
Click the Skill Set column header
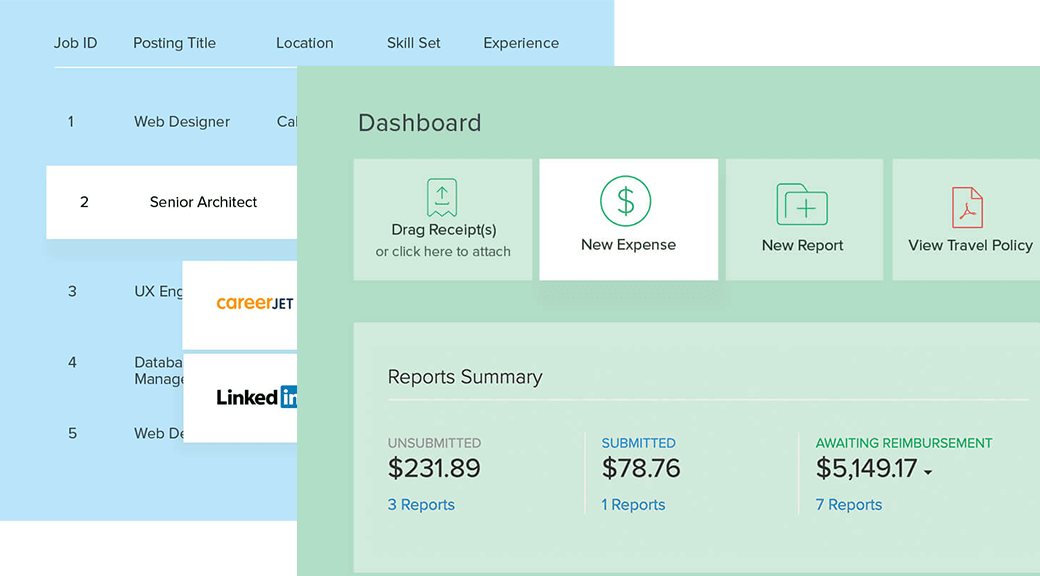(x=413, y=43)
